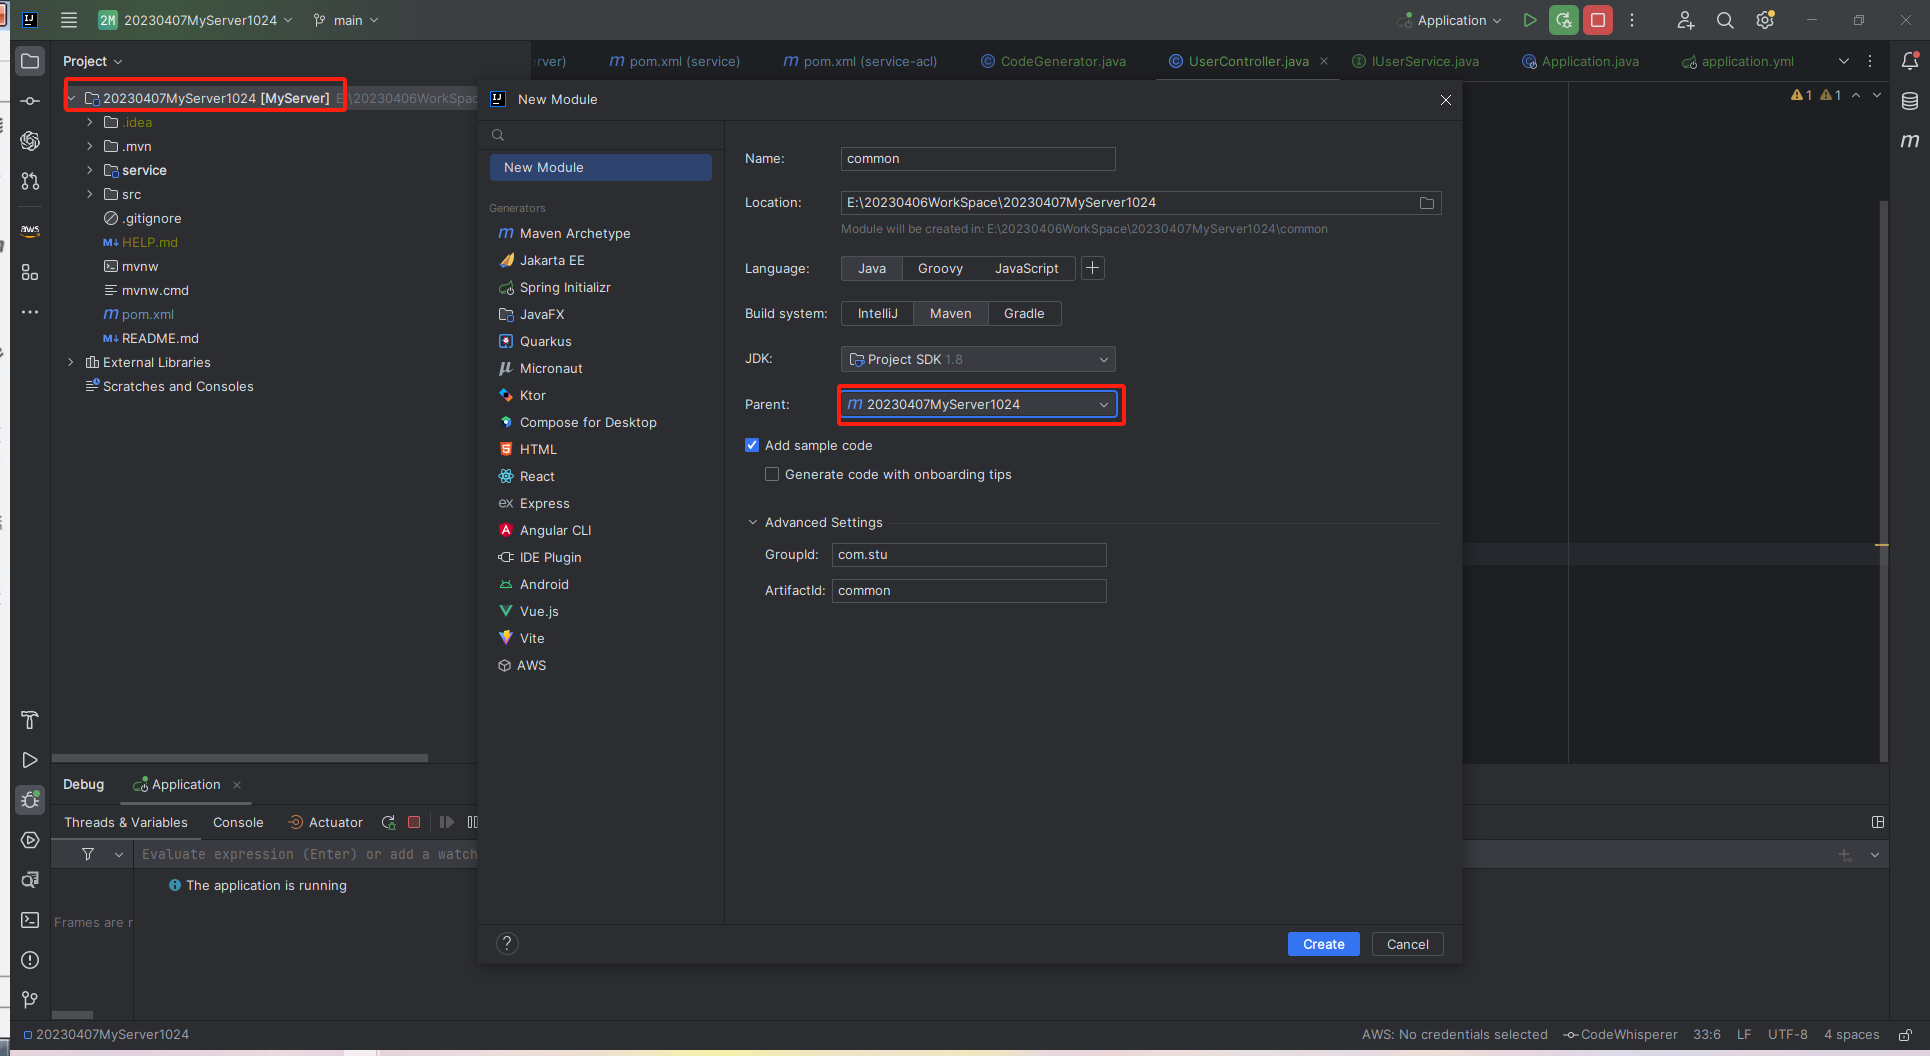Click the Create button
The height and width of the screenshot is (1056, 1930).
coord(1323,944)
